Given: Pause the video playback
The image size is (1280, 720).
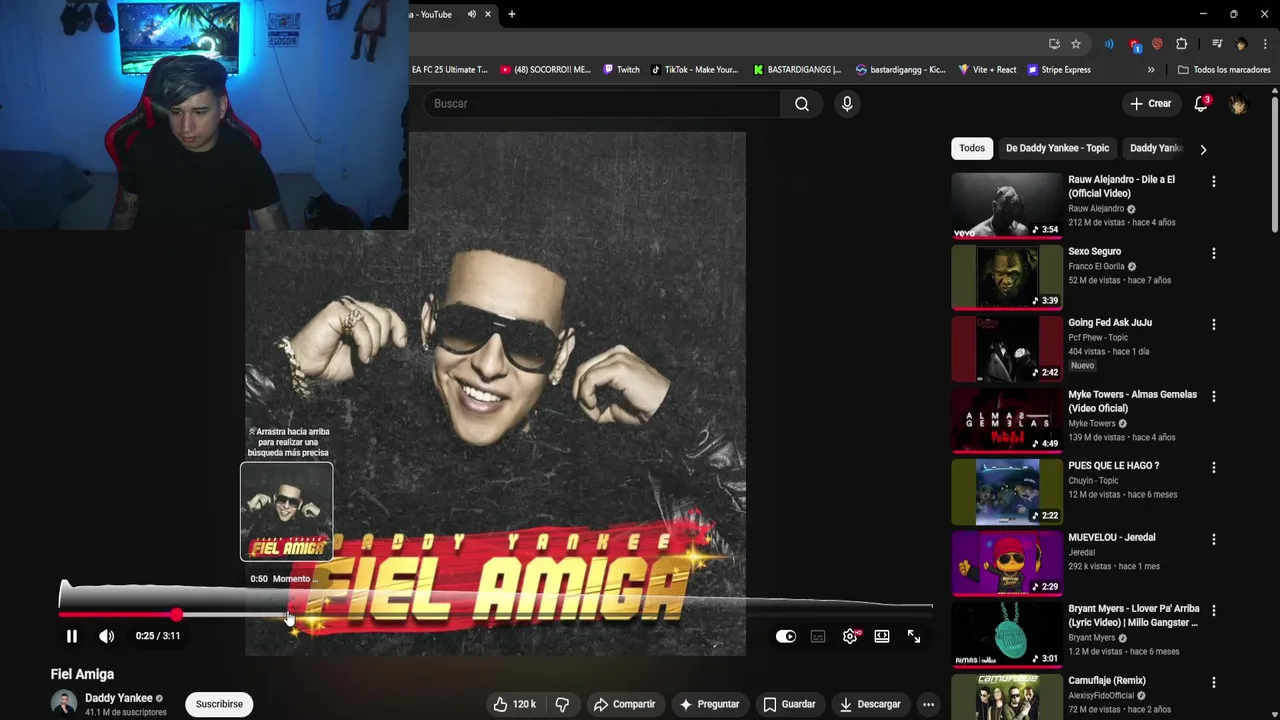Looking at the screenshot, I should pyautogui.click(x=72, y=636).
